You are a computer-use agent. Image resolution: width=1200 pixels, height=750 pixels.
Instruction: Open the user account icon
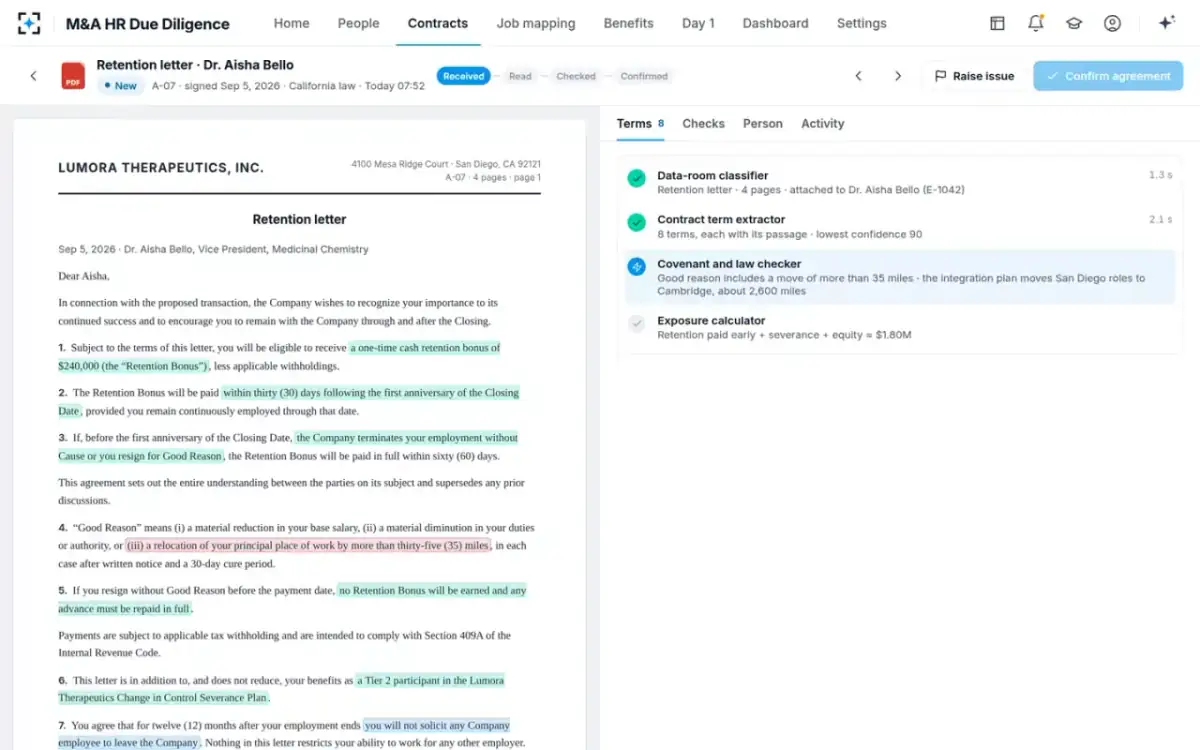tap(1112, 23)
